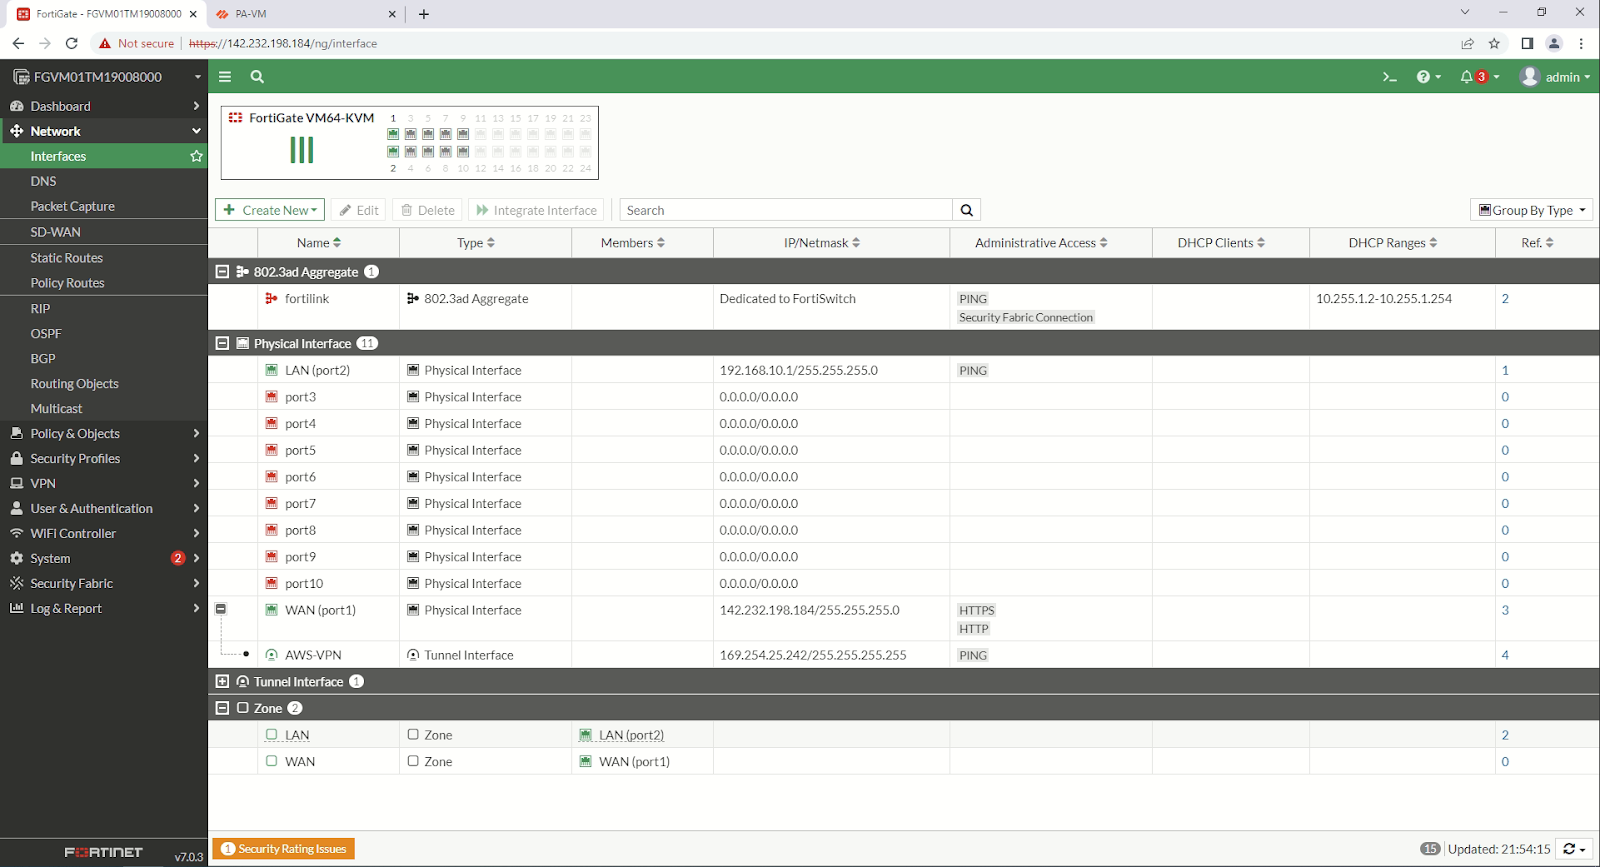Click the Integrate Interface button

tap(537, 210)
